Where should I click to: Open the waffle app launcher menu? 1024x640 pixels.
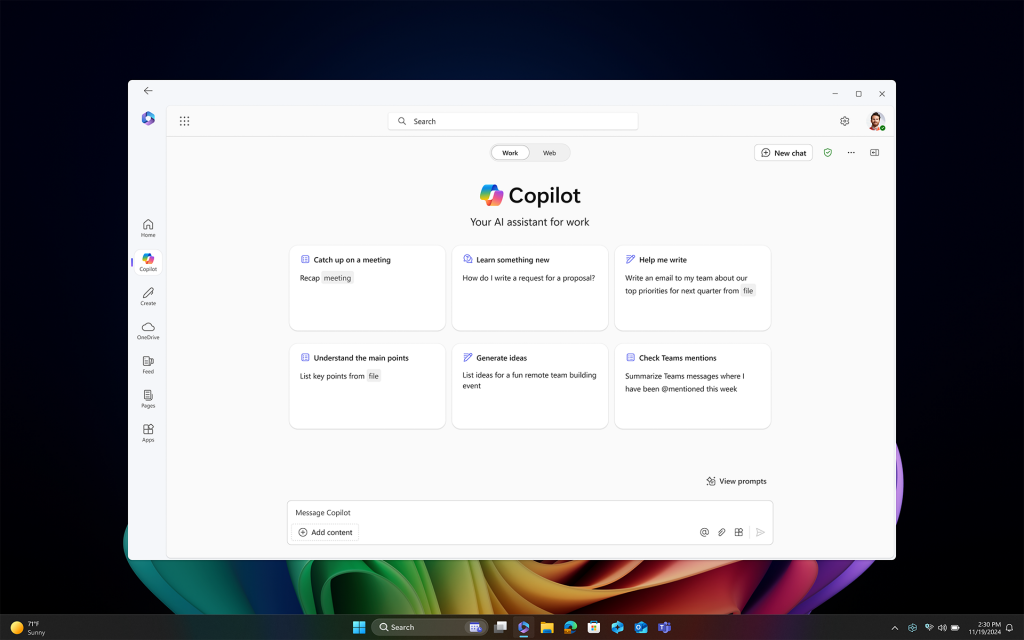click(184, 120)
